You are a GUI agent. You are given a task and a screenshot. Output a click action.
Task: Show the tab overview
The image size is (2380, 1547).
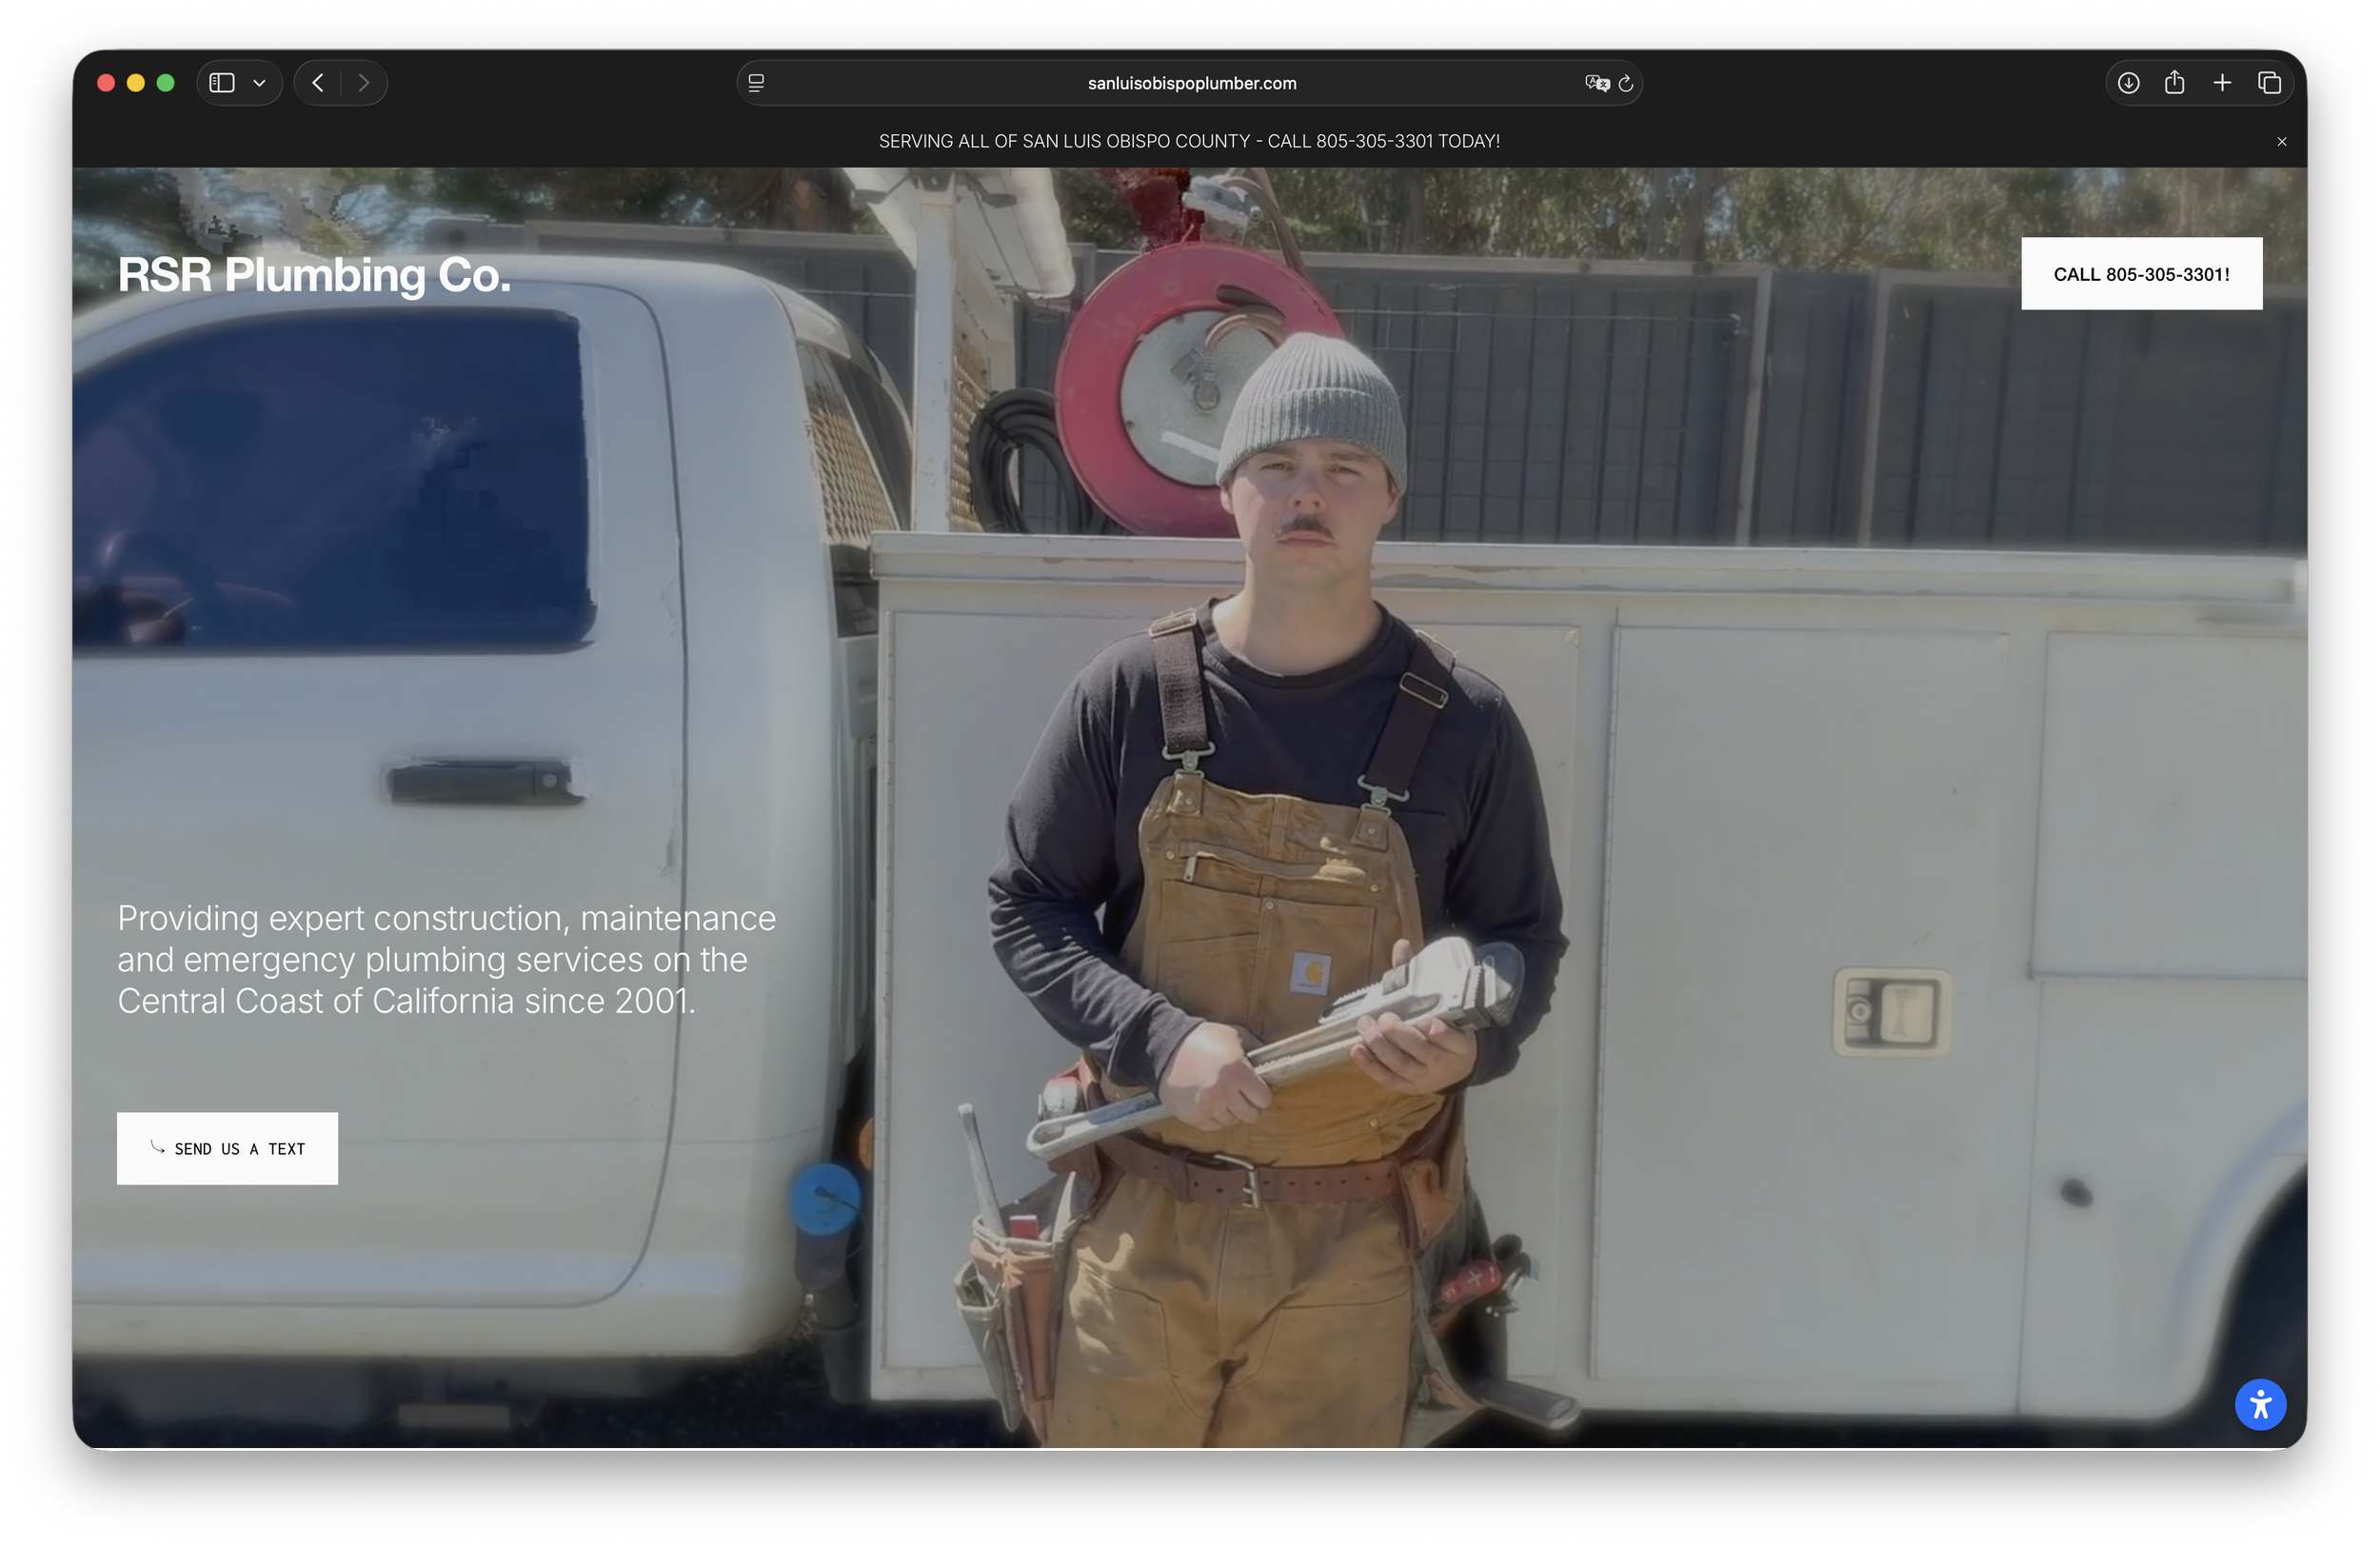coord(2269,83)
